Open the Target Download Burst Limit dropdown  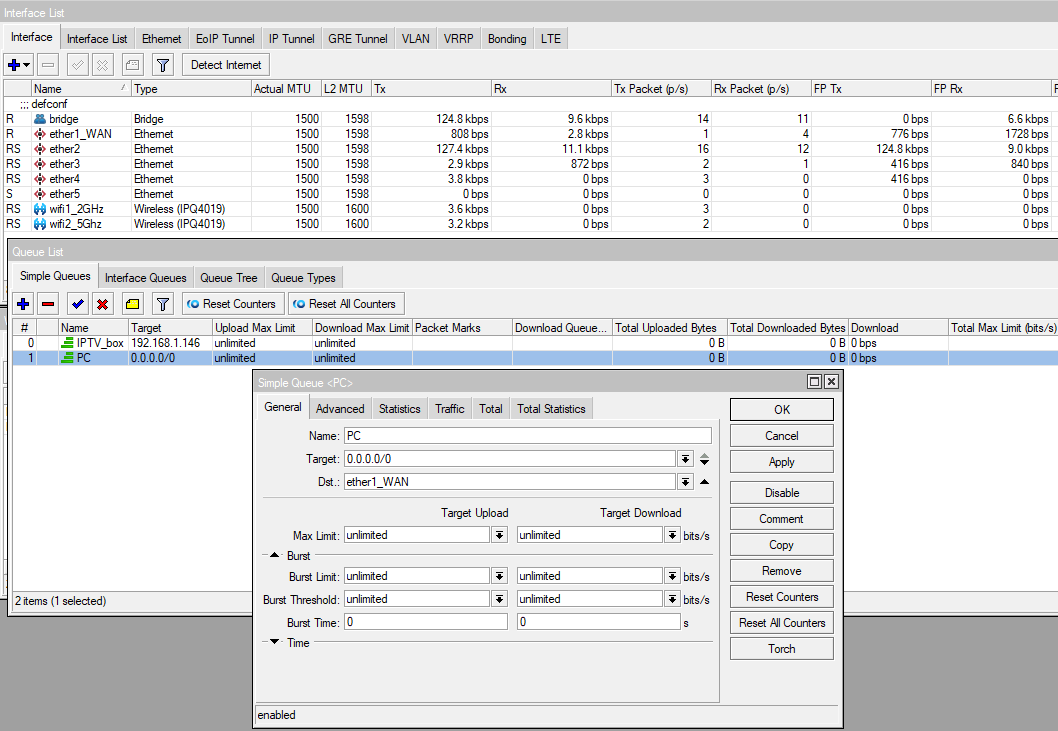click(x=672, y=576)
